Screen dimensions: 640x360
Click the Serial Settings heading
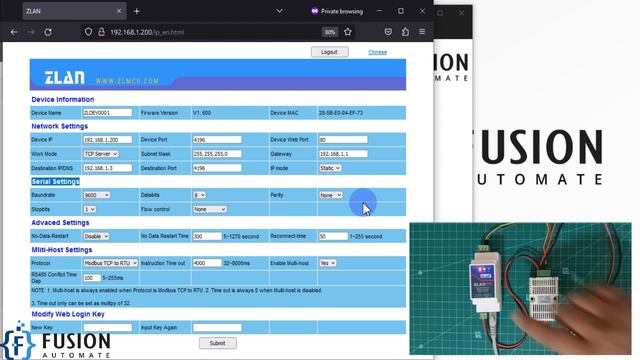pyautogui.click(x=56, y=181)
